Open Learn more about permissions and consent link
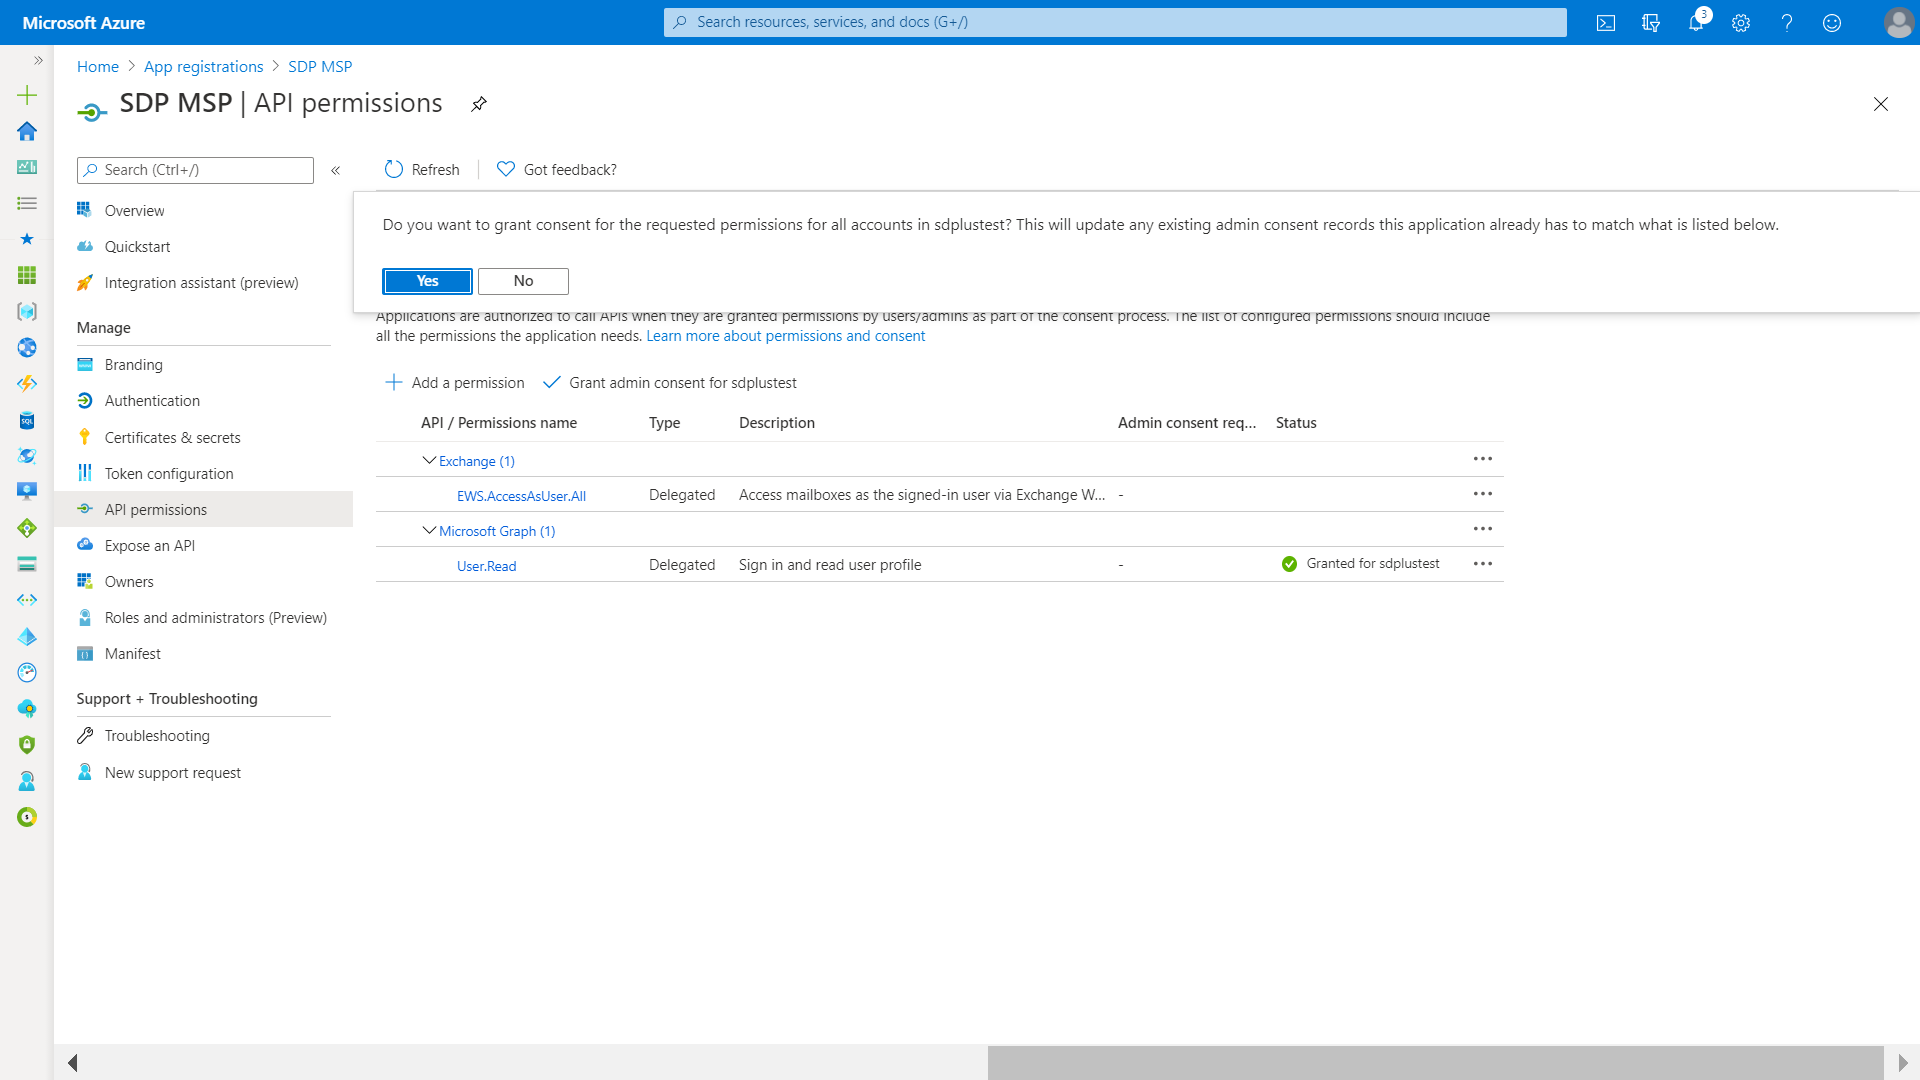Screen dimensions: 1920x1080 [785, 336]
